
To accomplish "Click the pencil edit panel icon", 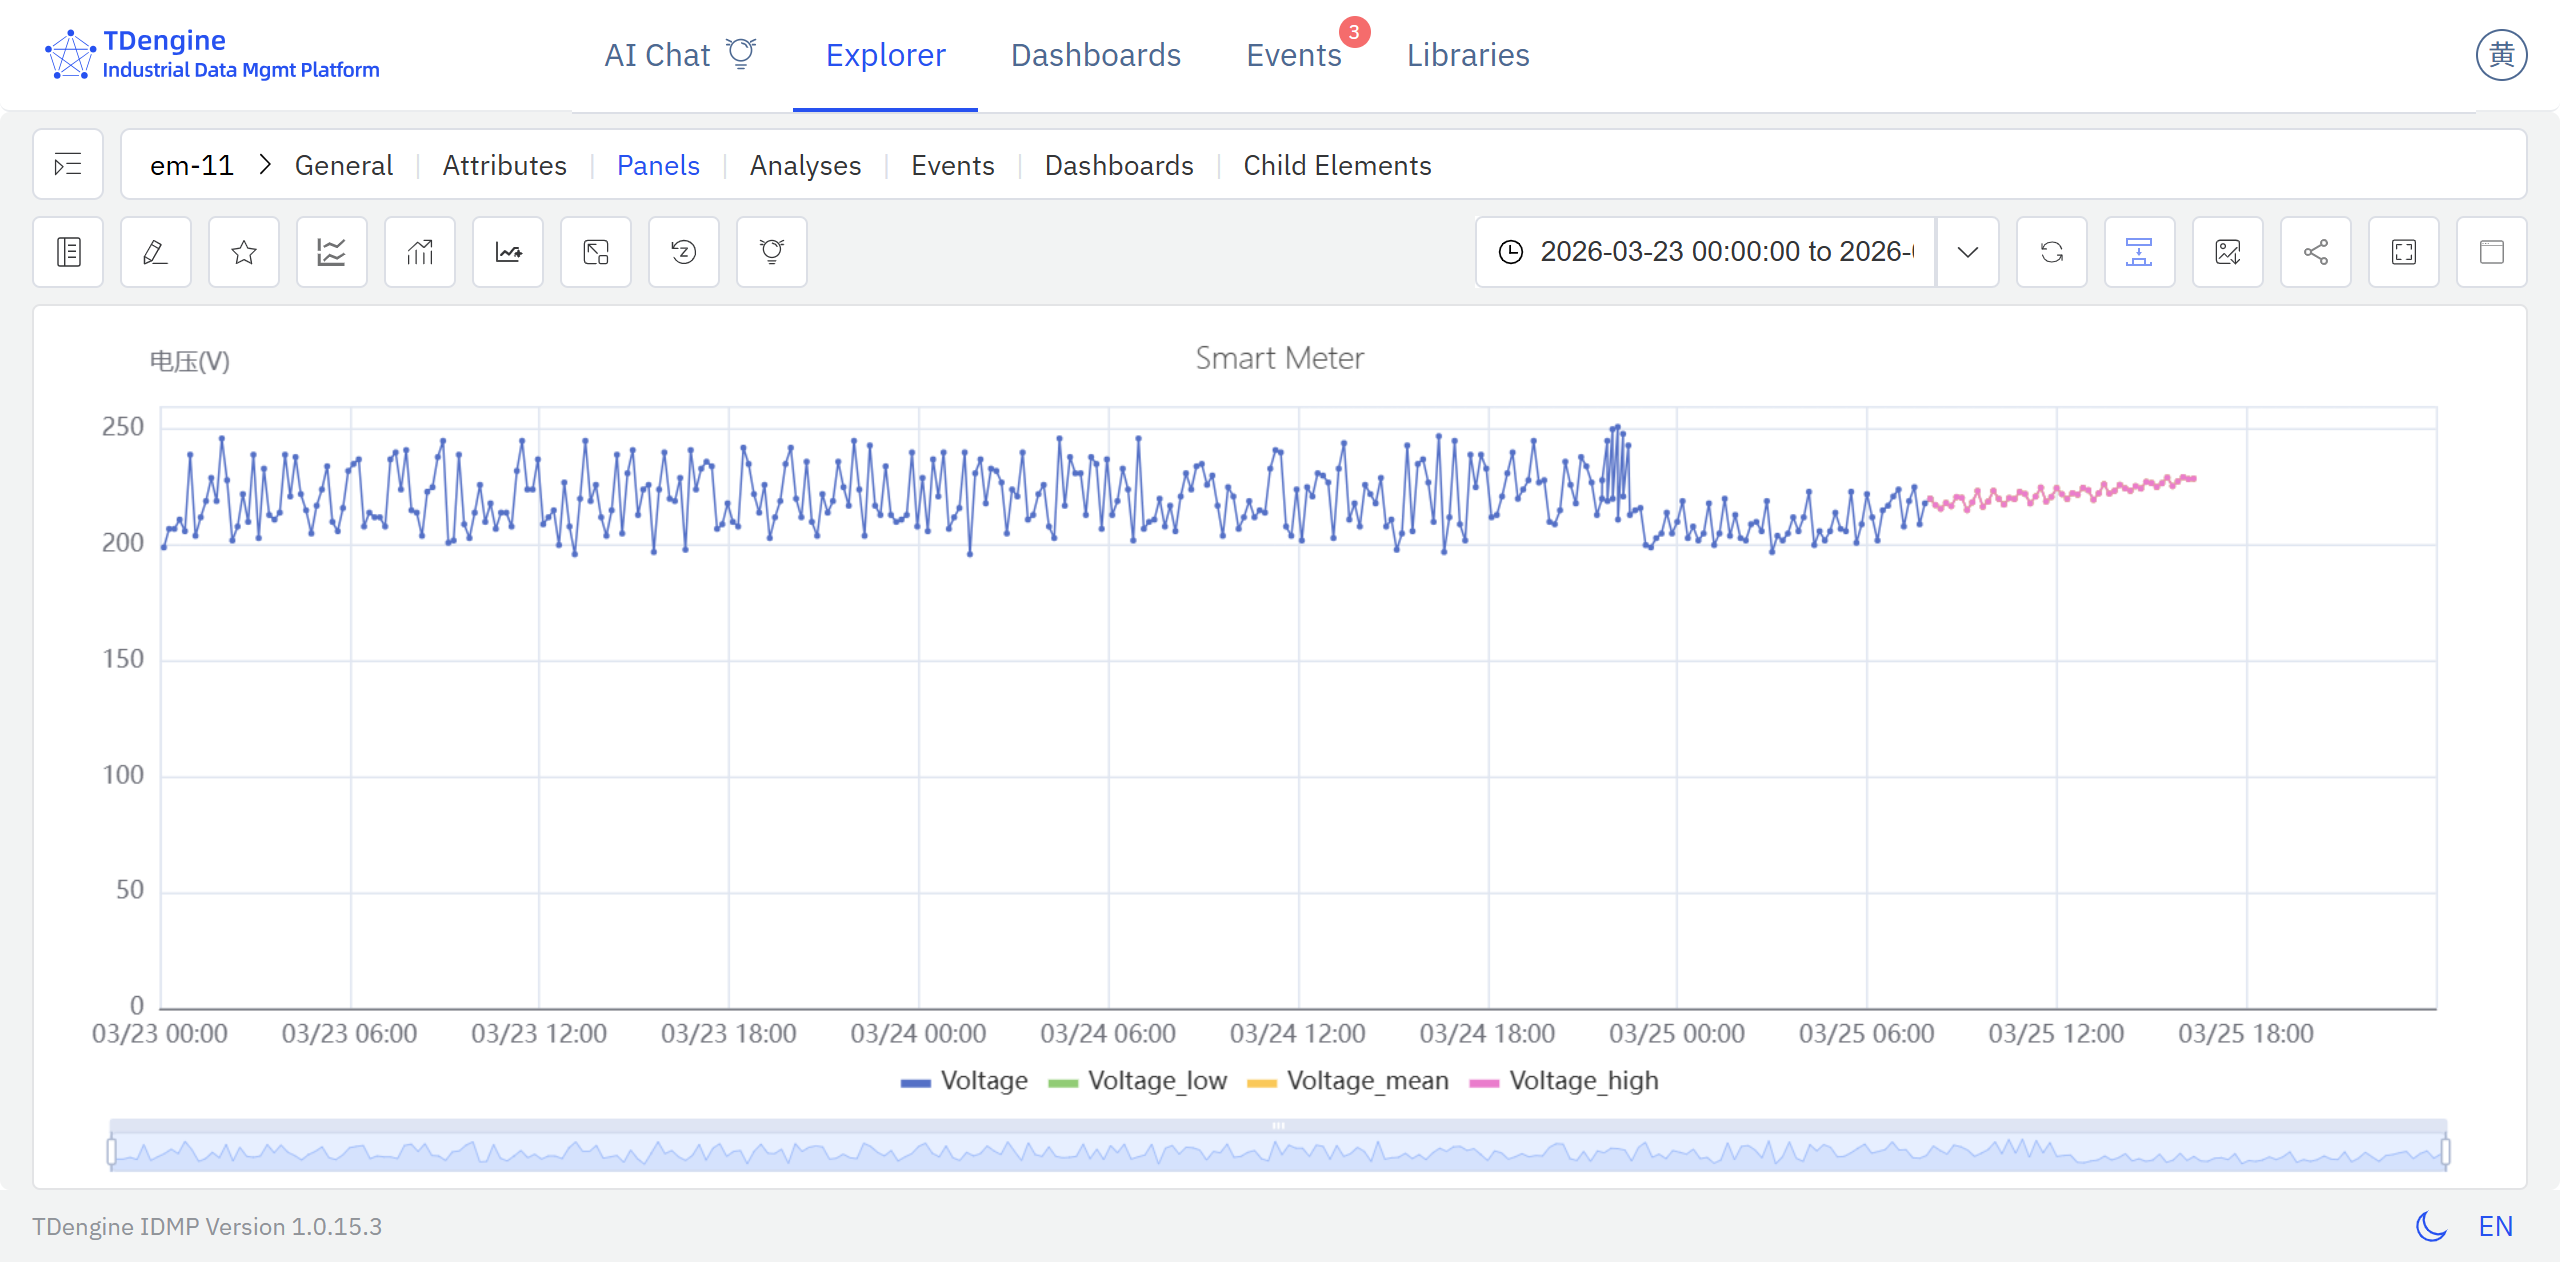I will coord(155,252).
